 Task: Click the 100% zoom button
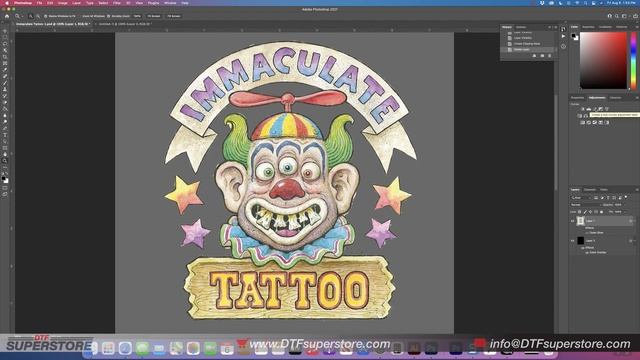coord(137,16)
